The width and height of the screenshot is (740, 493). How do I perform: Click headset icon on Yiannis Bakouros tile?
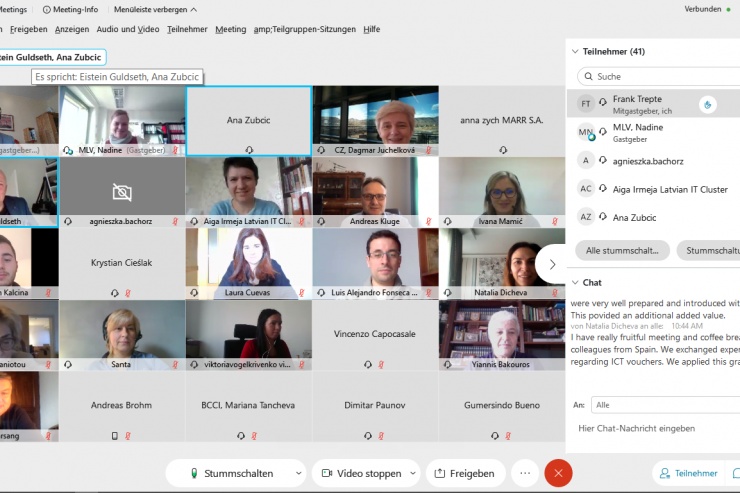[447, 365]
